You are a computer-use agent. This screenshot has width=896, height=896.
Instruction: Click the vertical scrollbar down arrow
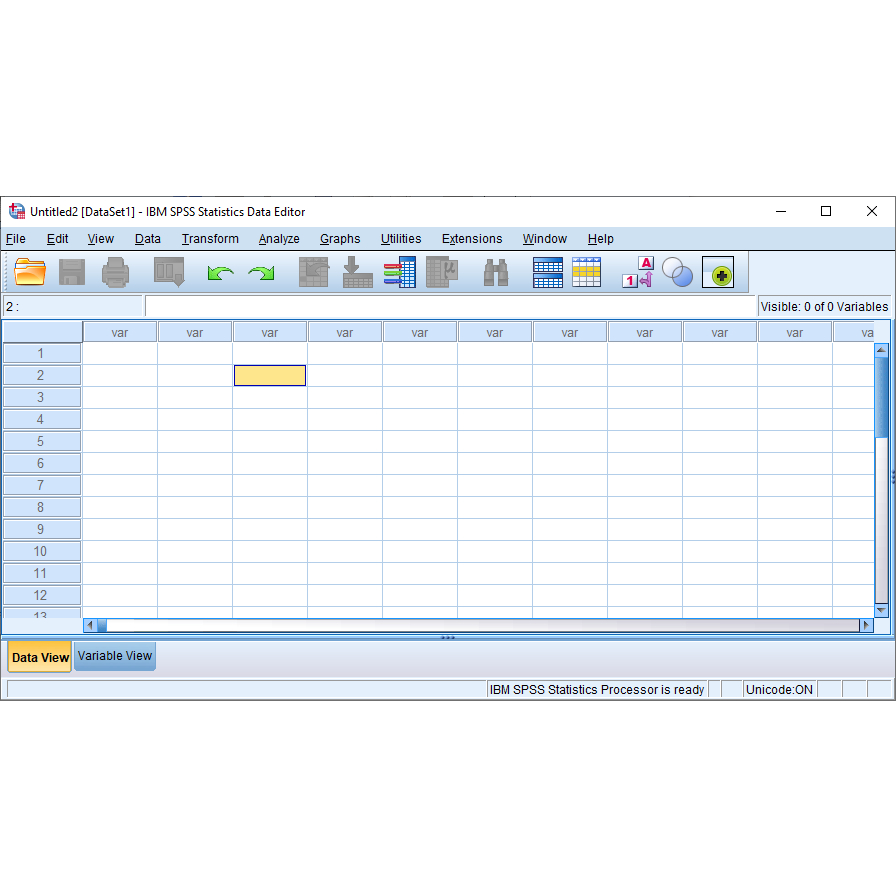[881, 611]
